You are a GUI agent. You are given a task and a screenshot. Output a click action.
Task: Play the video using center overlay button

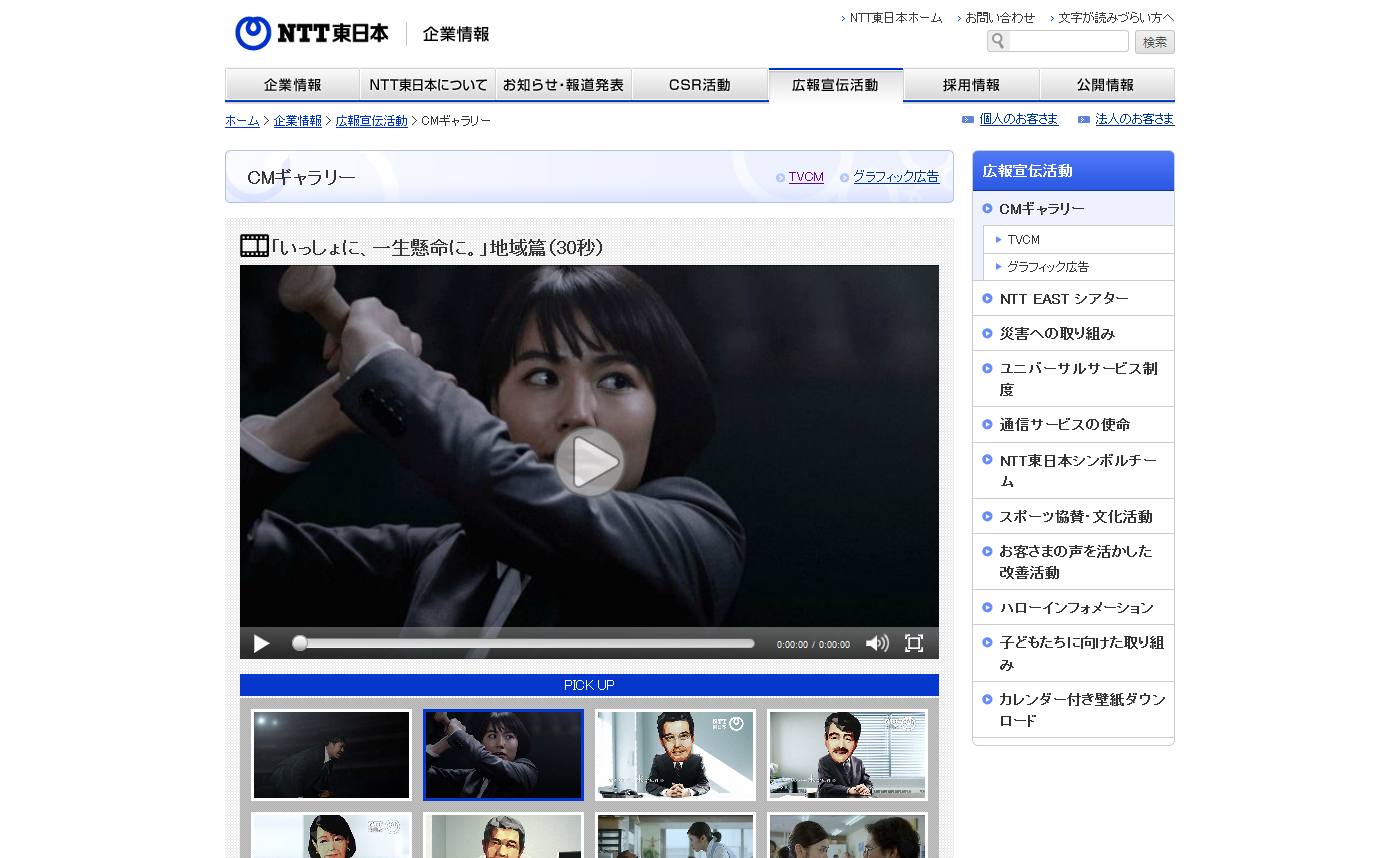tap(589, 462)
